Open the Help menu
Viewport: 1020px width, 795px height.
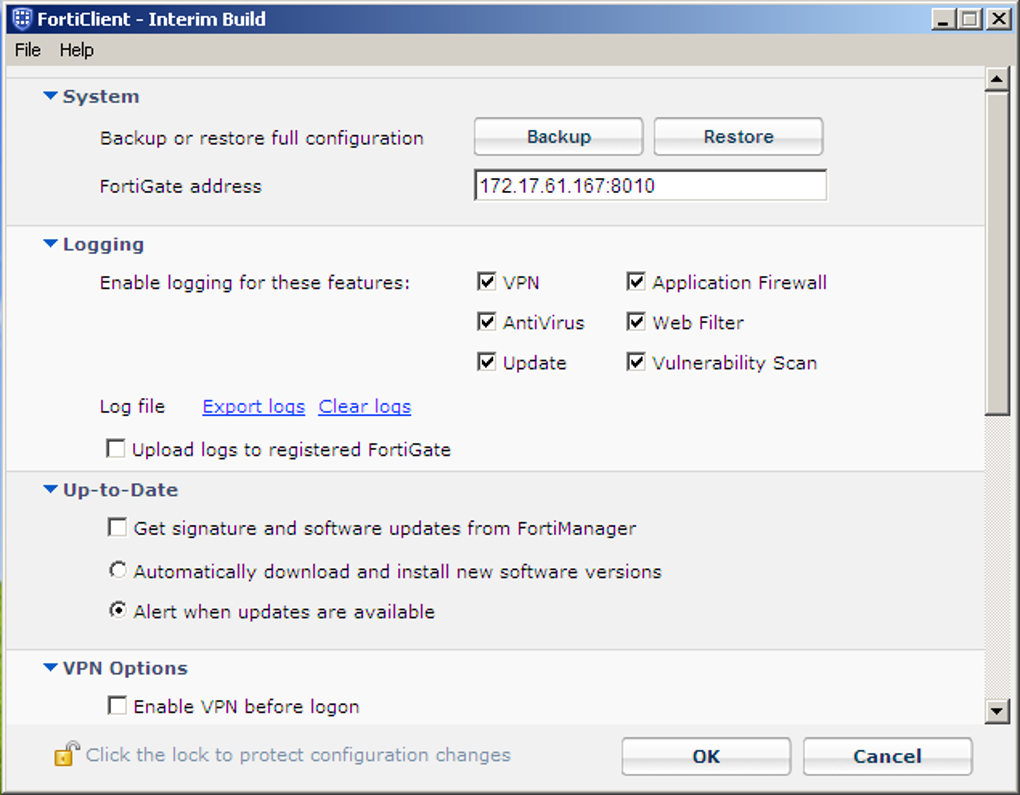[76, 50]
